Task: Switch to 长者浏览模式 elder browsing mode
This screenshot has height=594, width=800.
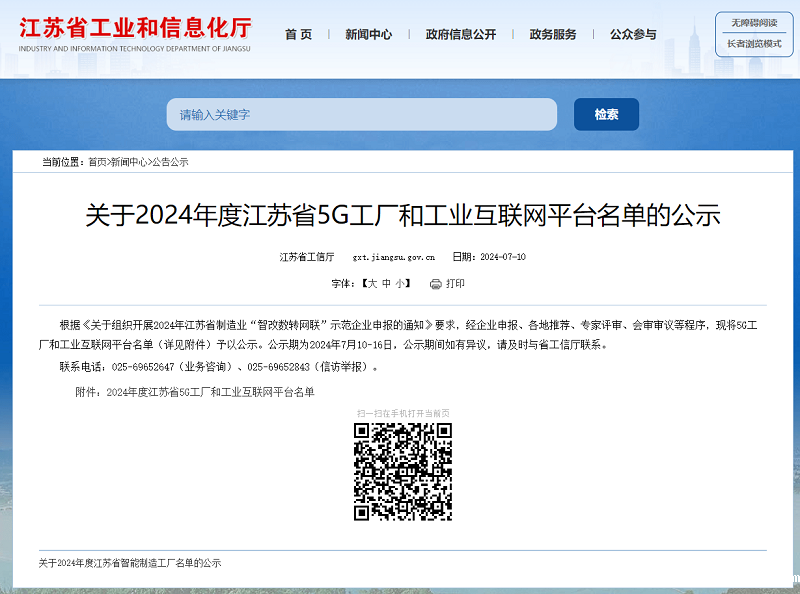Action: pos(753,44)
